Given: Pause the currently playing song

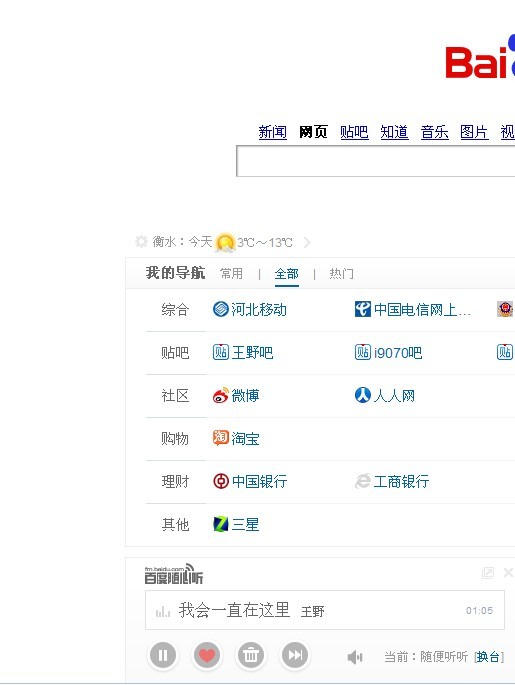Looking at the screenshot, I should tap(163, 655).
